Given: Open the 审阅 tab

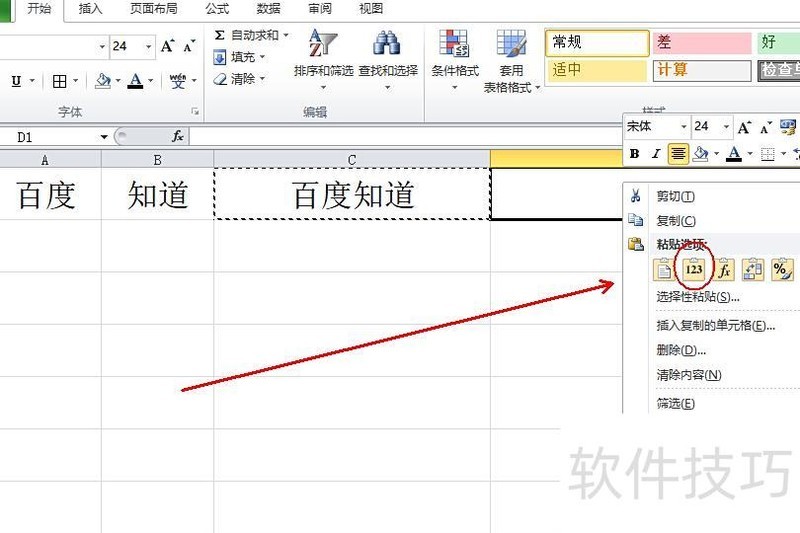Looking at the screenshot, I should click(x=320, y=9).
